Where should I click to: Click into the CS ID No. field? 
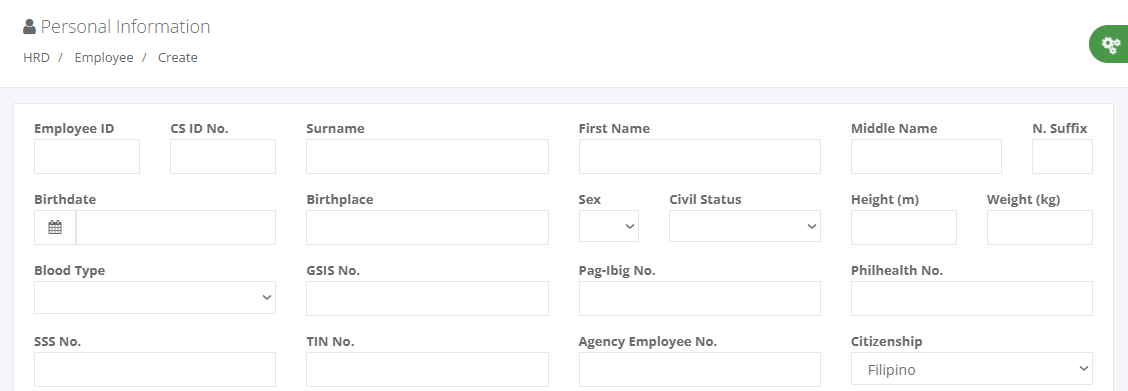223,157
